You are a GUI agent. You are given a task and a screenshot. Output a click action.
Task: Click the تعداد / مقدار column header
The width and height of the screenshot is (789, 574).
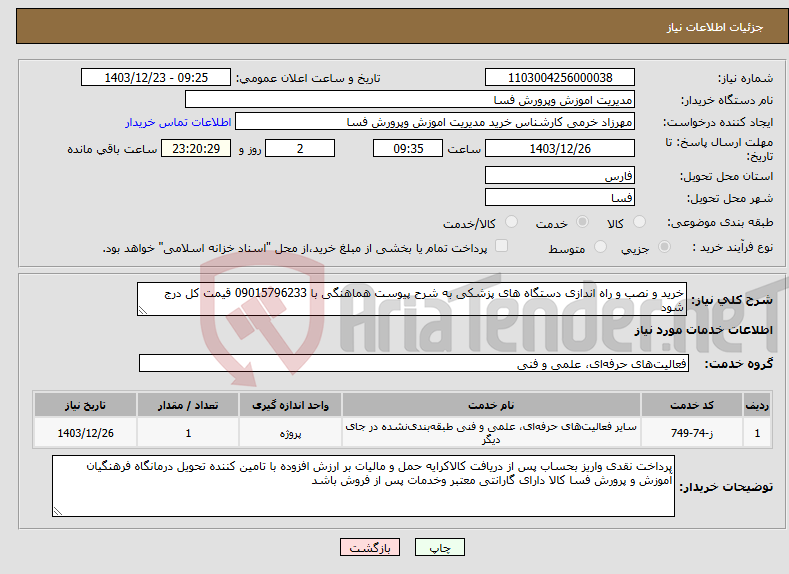[x=188, y=405]
